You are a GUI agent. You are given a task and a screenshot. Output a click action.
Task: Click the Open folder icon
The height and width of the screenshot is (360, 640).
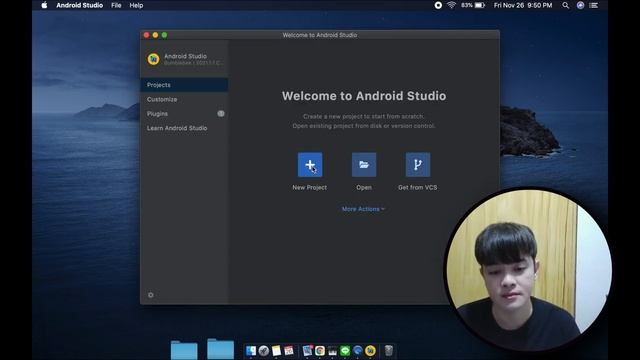364,165
